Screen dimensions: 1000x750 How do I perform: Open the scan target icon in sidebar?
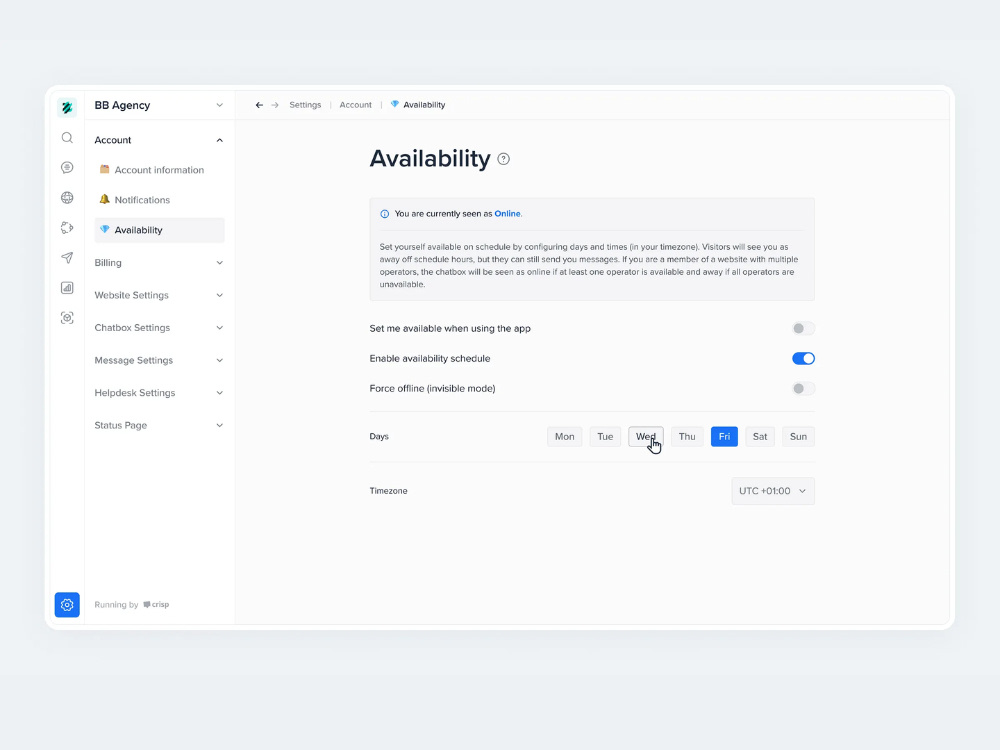tap(67, 318)
